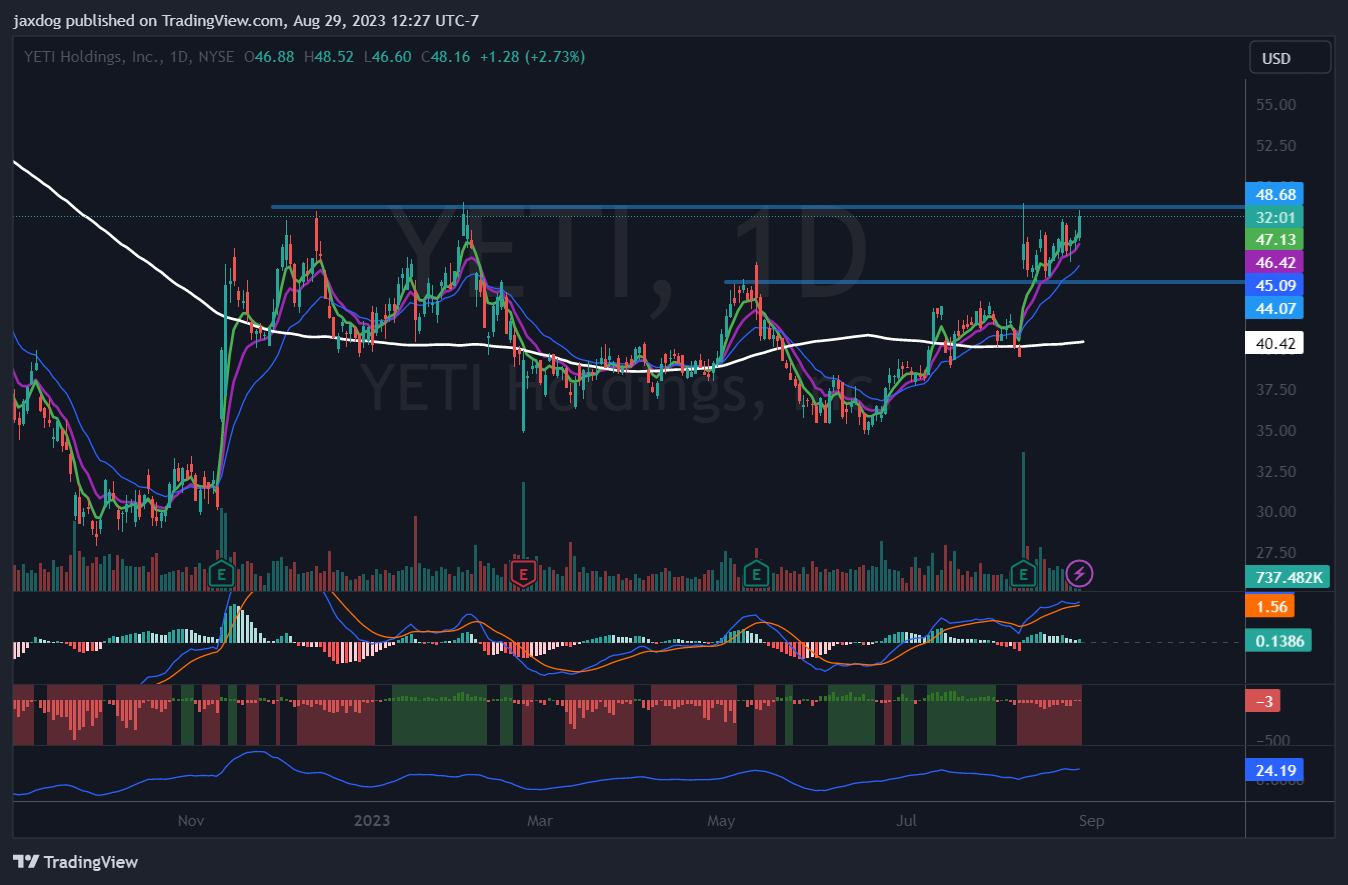Click the May label on time axis

click(x=721, y=821)
